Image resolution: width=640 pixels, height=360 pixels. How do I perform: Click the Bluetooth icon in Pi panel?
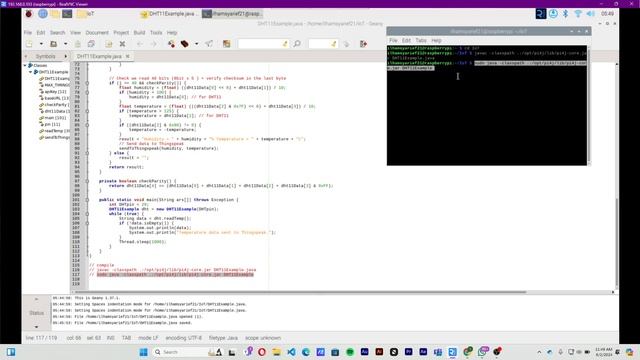click(566, 14)
